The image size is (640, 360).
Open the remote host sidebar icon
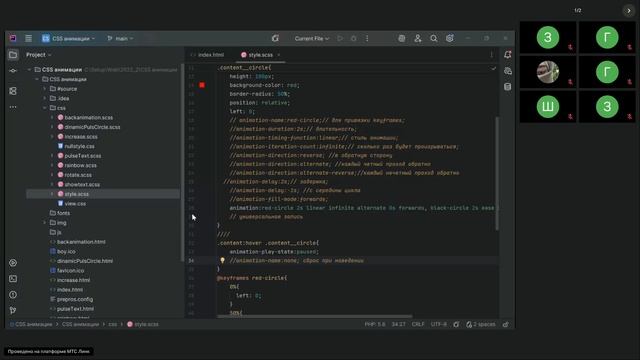pos(508,71)
